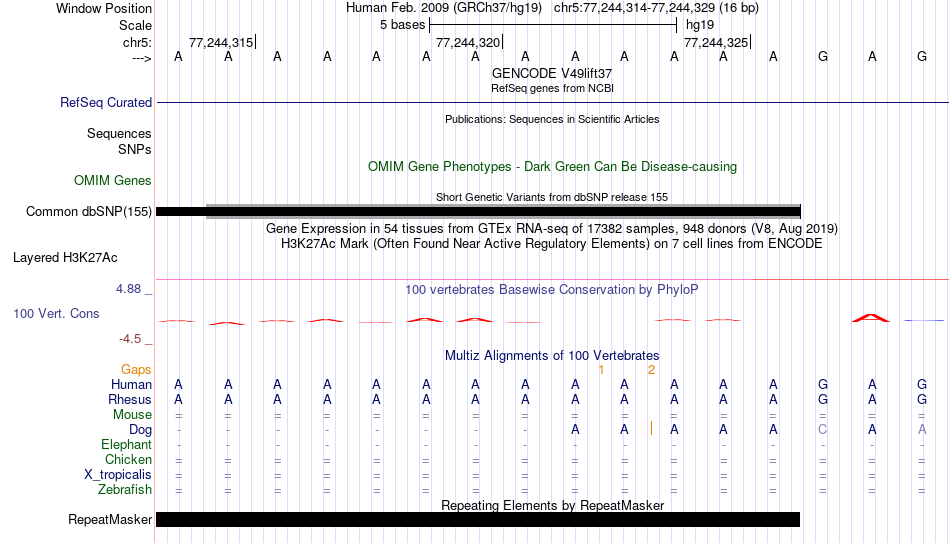Click Repeating Elements by RepeatMasker title

[x=552, y=505]
